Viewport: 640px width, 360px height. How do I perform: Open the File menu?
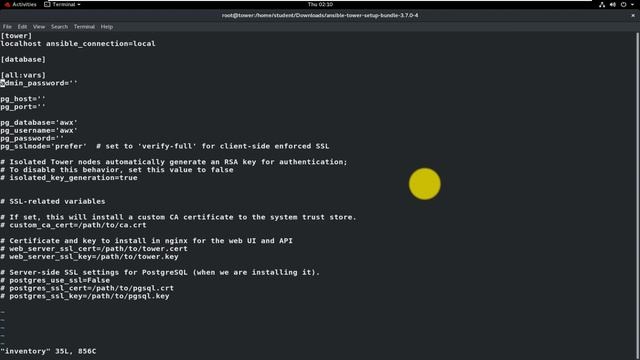click(x=7, y=27)
